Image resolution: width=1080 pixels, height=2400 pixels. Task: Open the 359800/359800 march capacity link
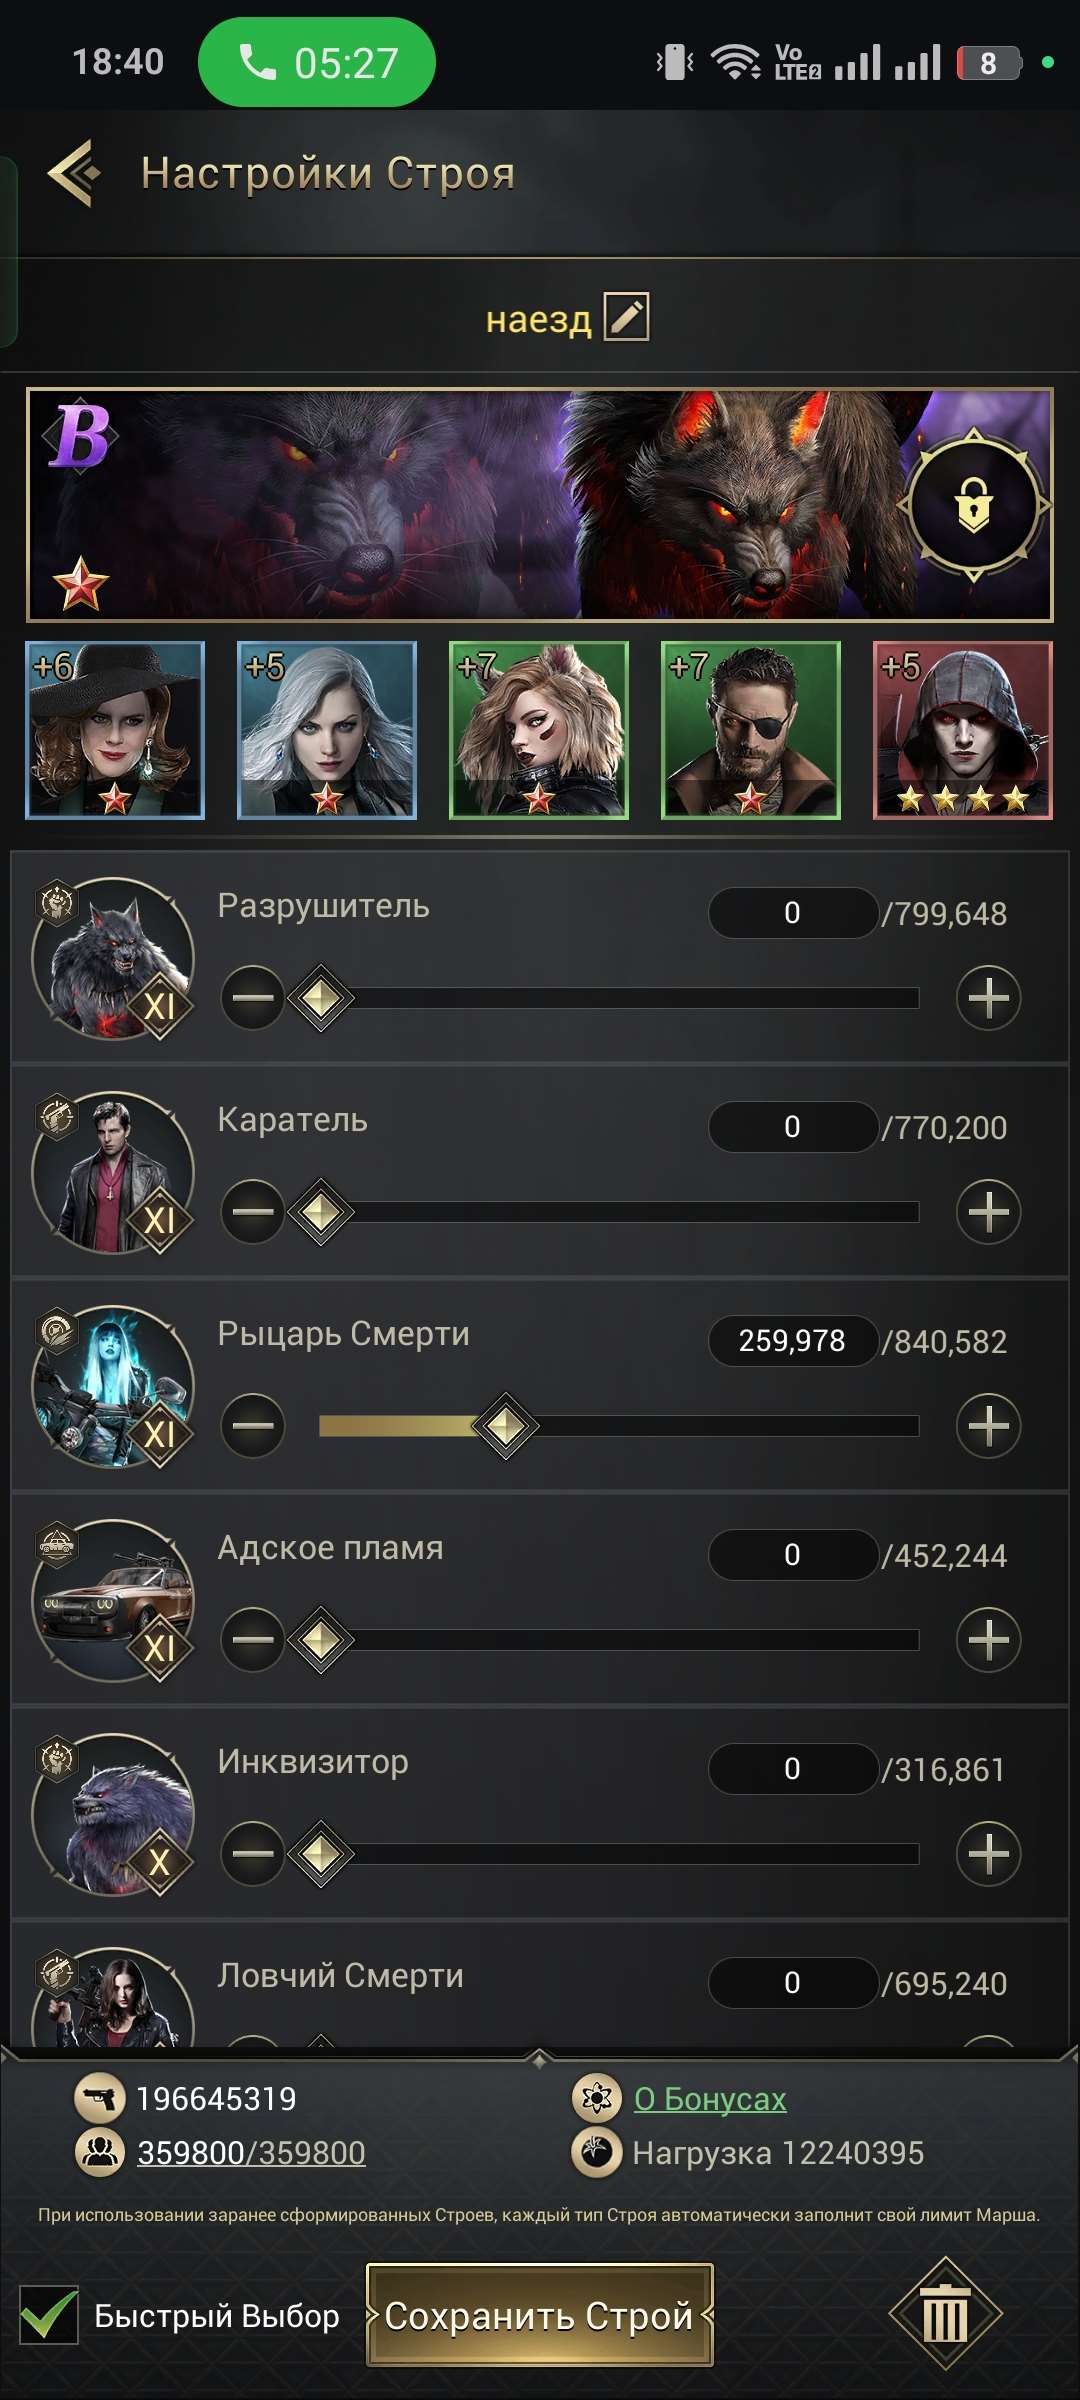pyautogui.click(x=251, y=2152)
